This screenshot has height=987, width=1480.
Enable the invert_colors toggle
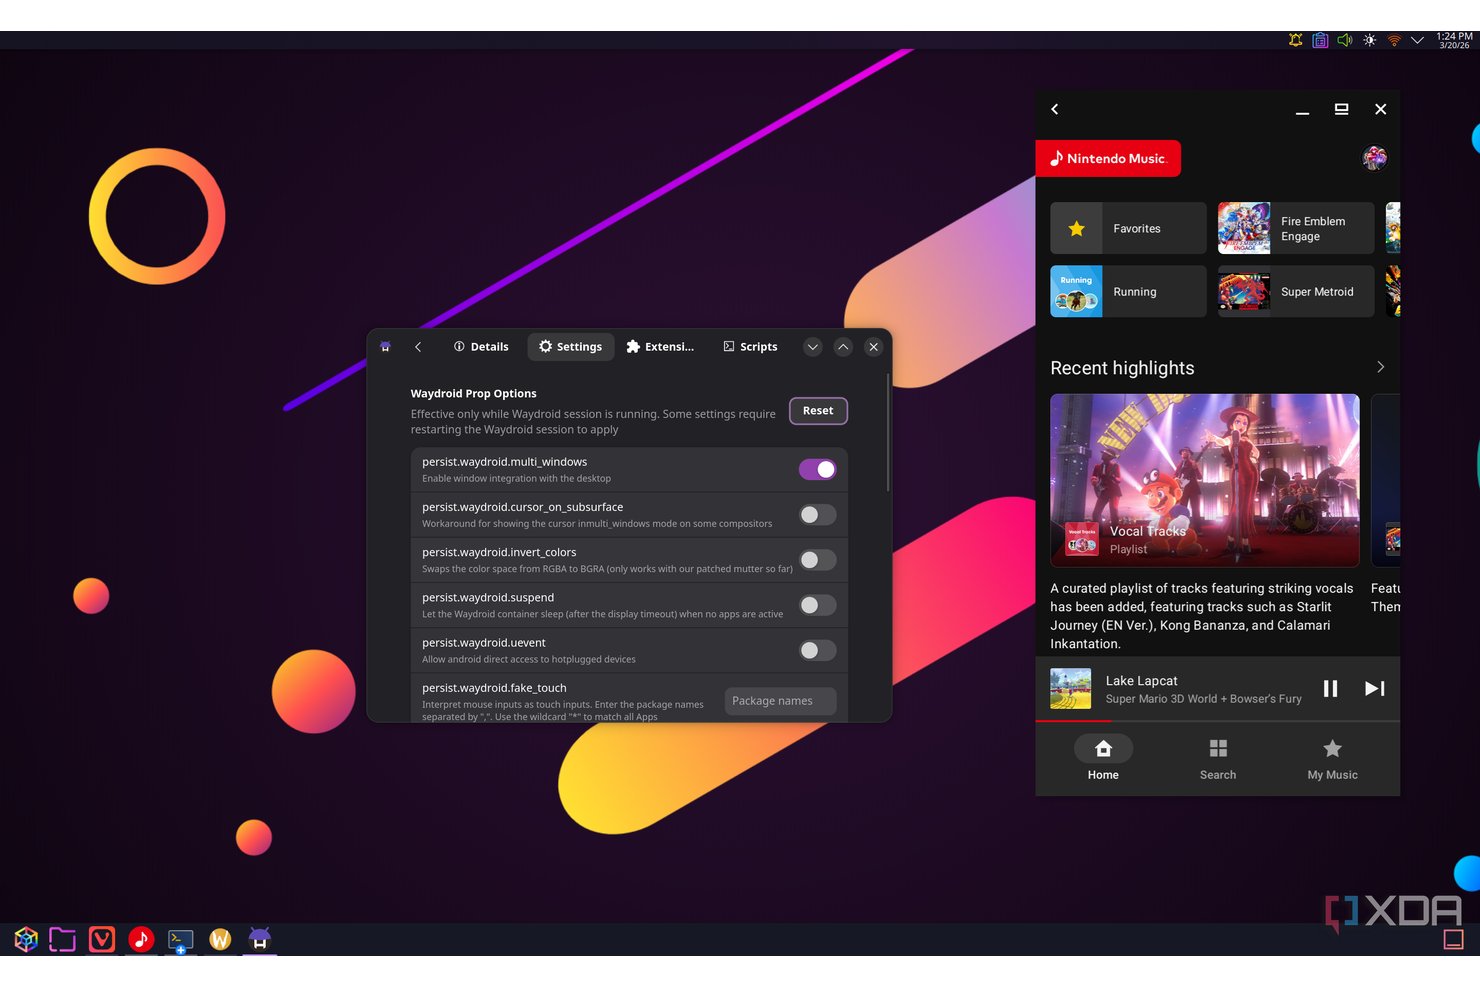[x=818, y=560]
